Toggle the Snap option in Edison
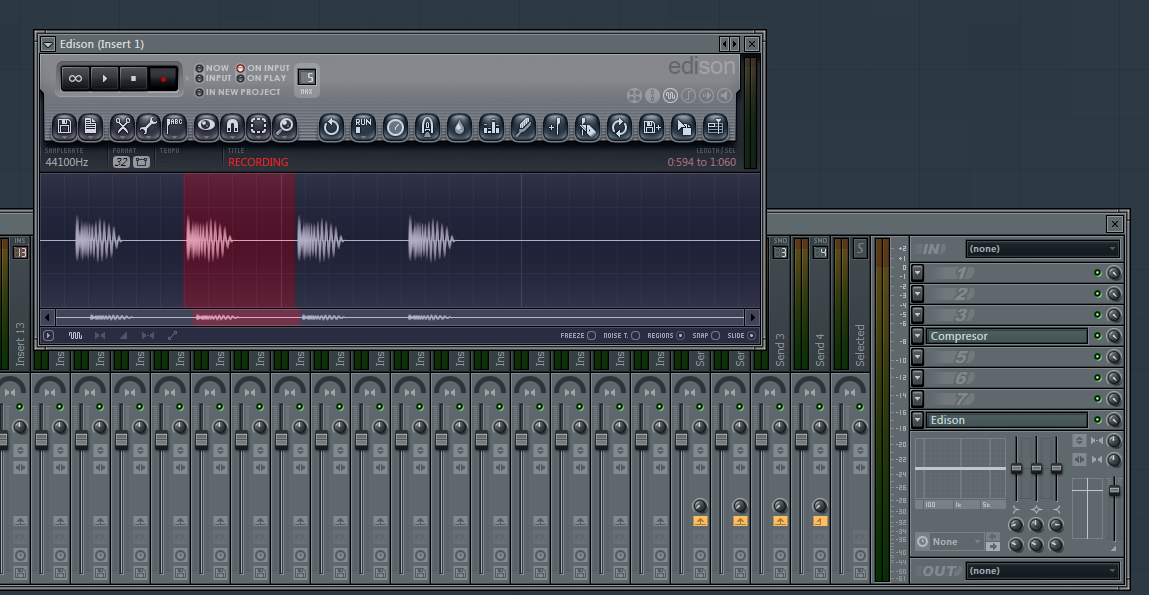Viewport: 1149px width, 595px height. click(715, 336)
